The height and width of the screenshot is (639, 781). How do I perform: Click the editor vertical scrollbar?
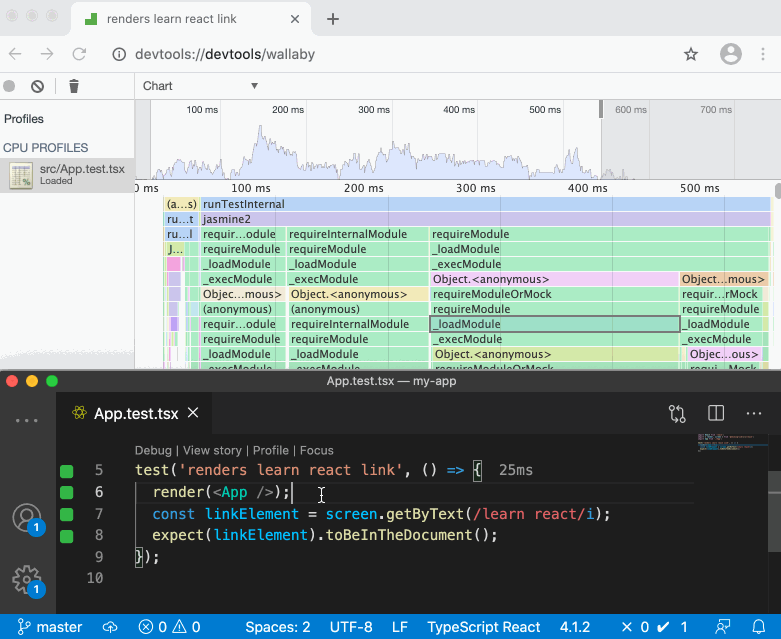coord(775,511)
